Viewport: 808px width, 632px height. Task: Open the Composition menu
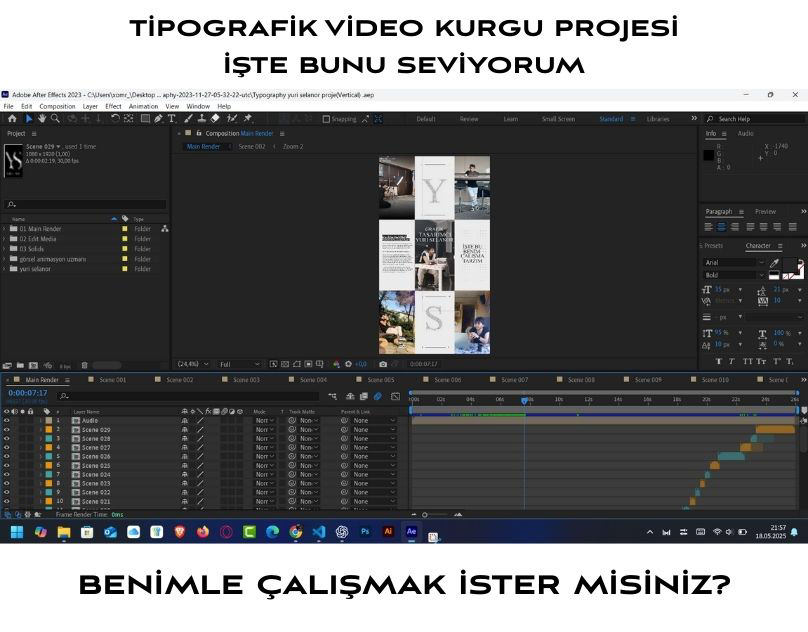[x=57, y=106]
